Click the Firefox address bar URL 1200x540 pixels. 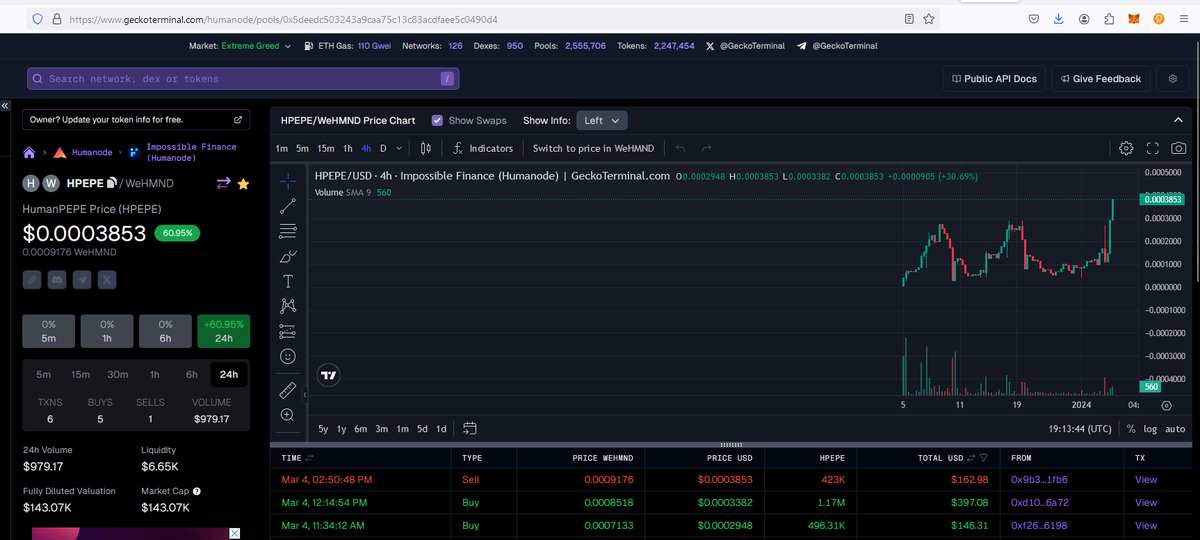pos(283,19)
